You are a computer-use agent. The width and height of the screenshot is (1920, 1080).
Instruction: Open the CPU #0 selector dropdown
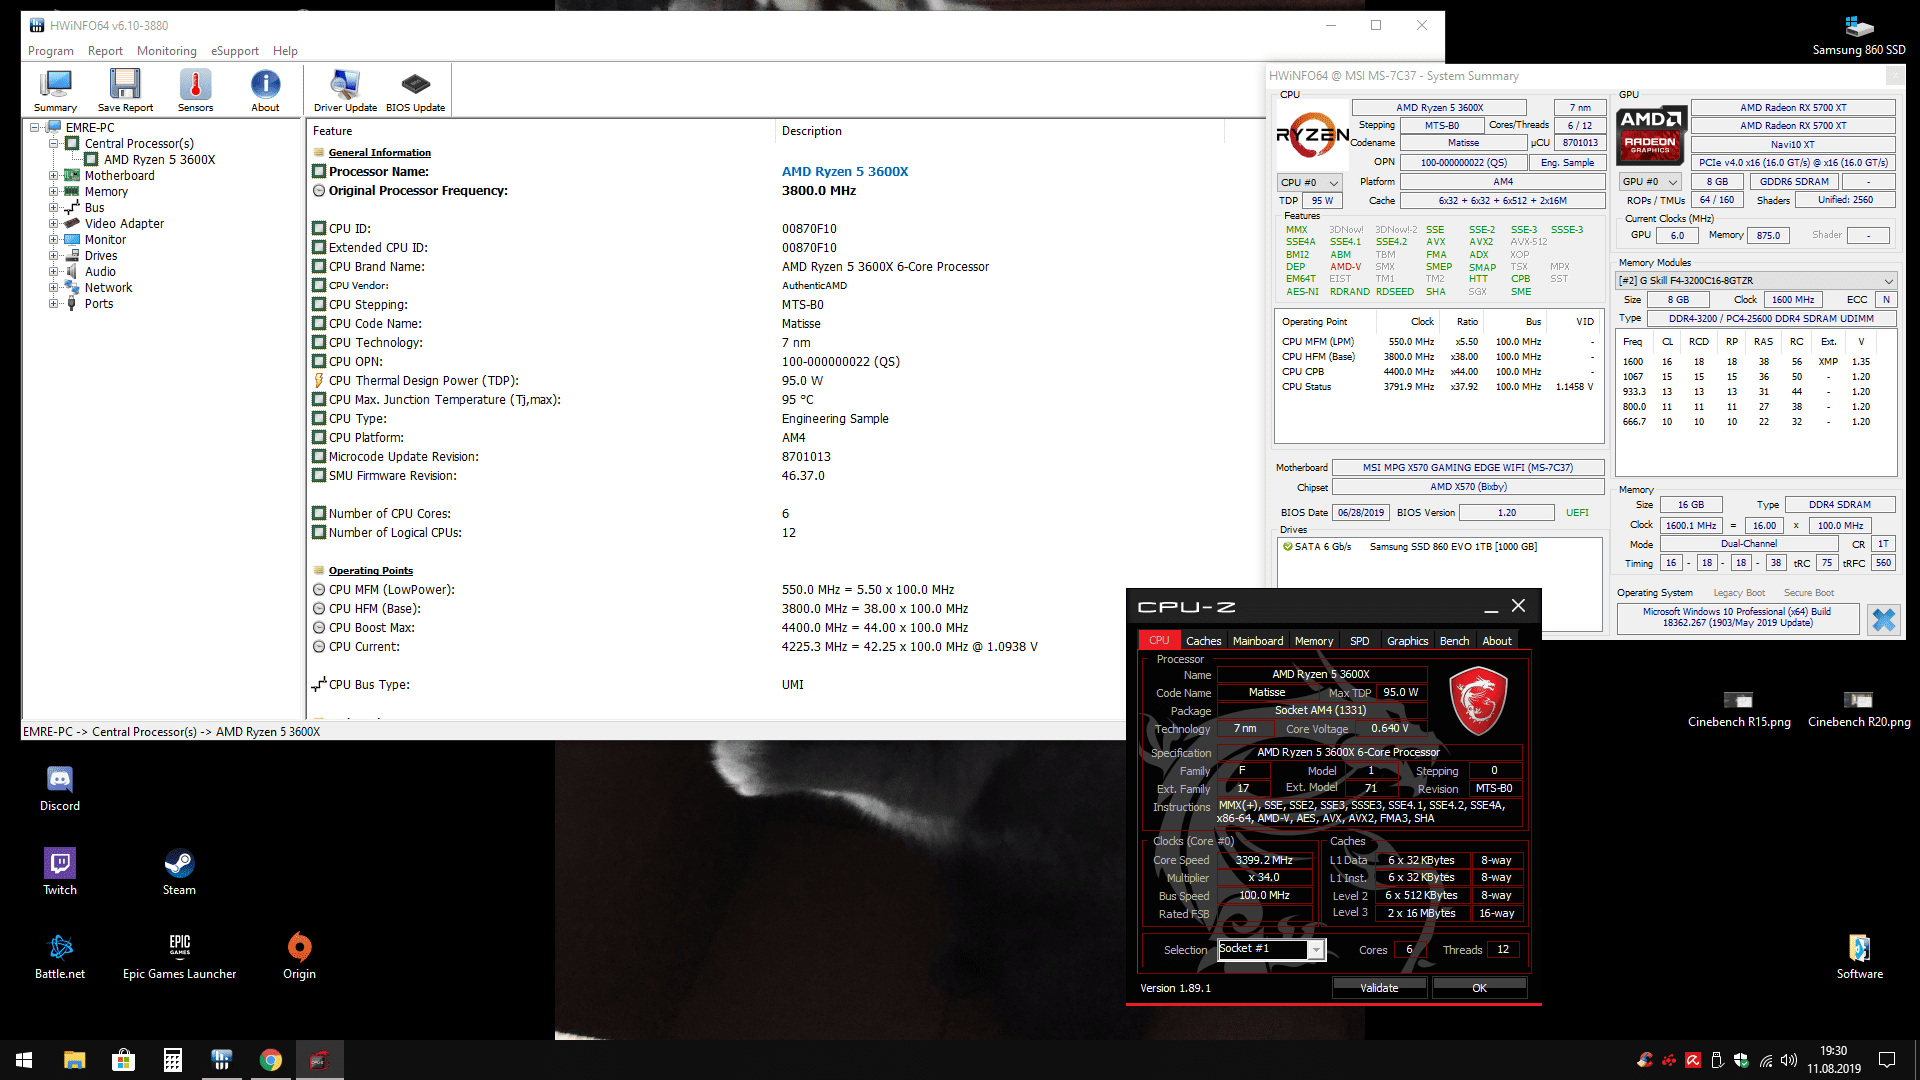coord(1310,183)
